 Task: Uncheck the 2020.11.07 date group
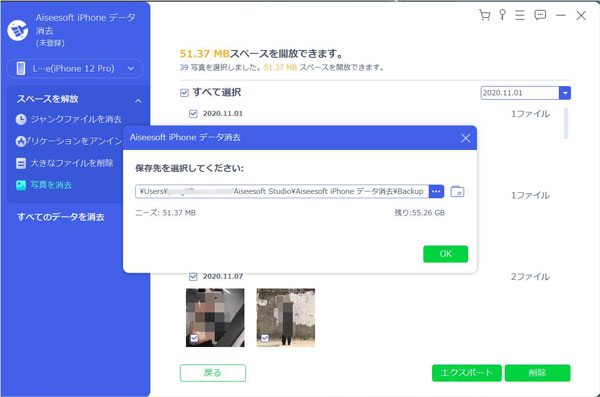[x=193, y=276]
